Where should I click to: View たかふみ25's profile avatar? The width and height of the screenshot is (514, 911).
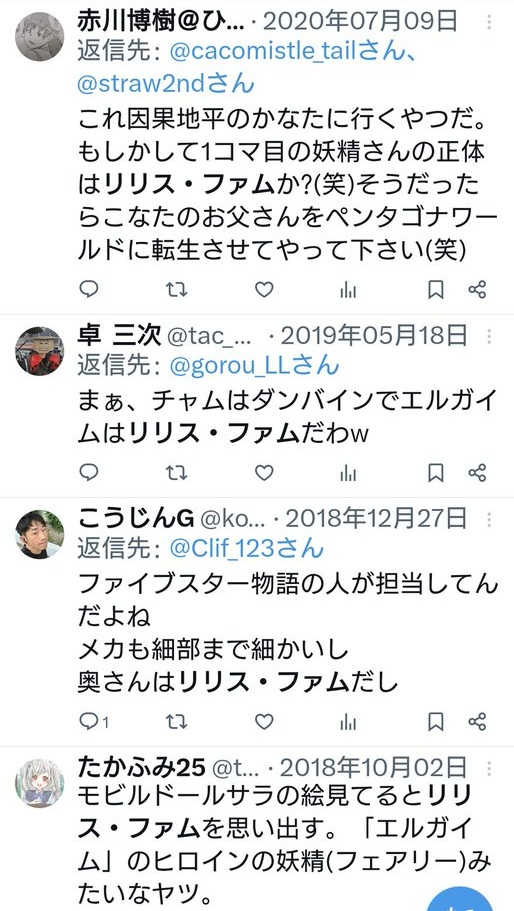point(39,783)
